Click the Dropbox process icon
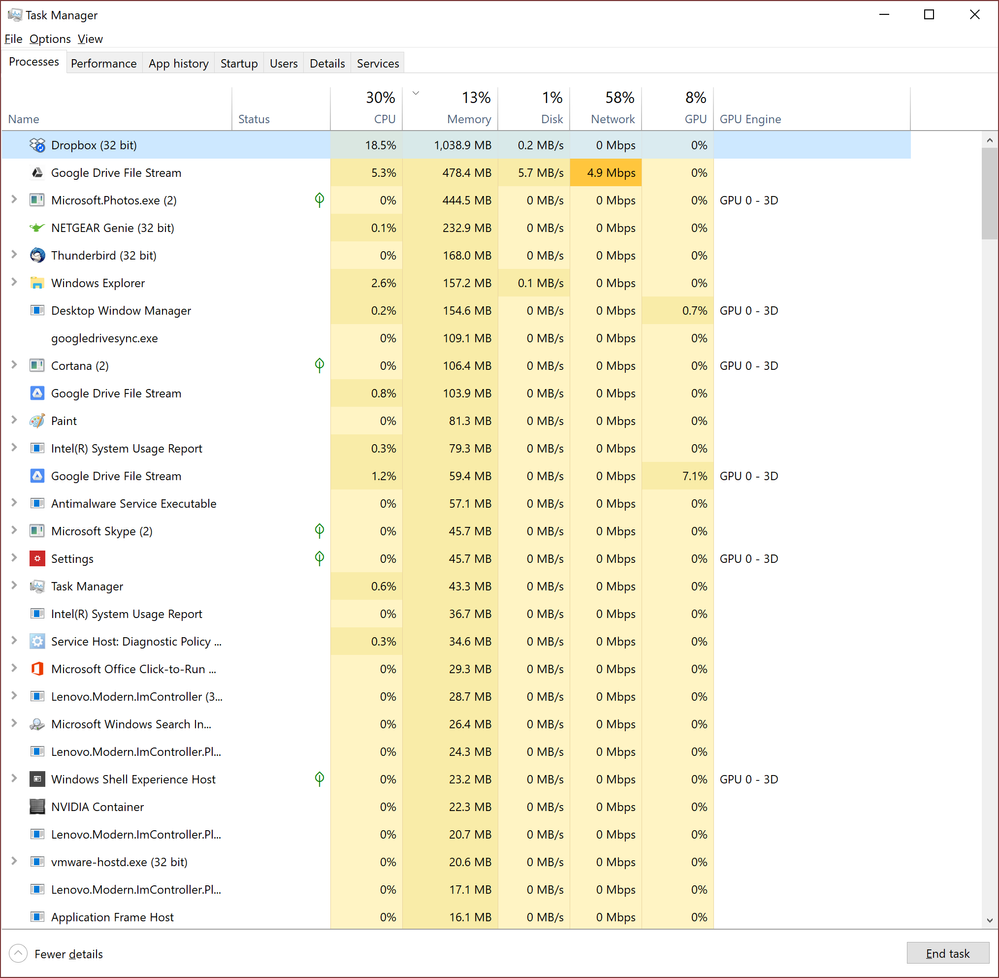 pyautogui.click(x=37, y=145)
